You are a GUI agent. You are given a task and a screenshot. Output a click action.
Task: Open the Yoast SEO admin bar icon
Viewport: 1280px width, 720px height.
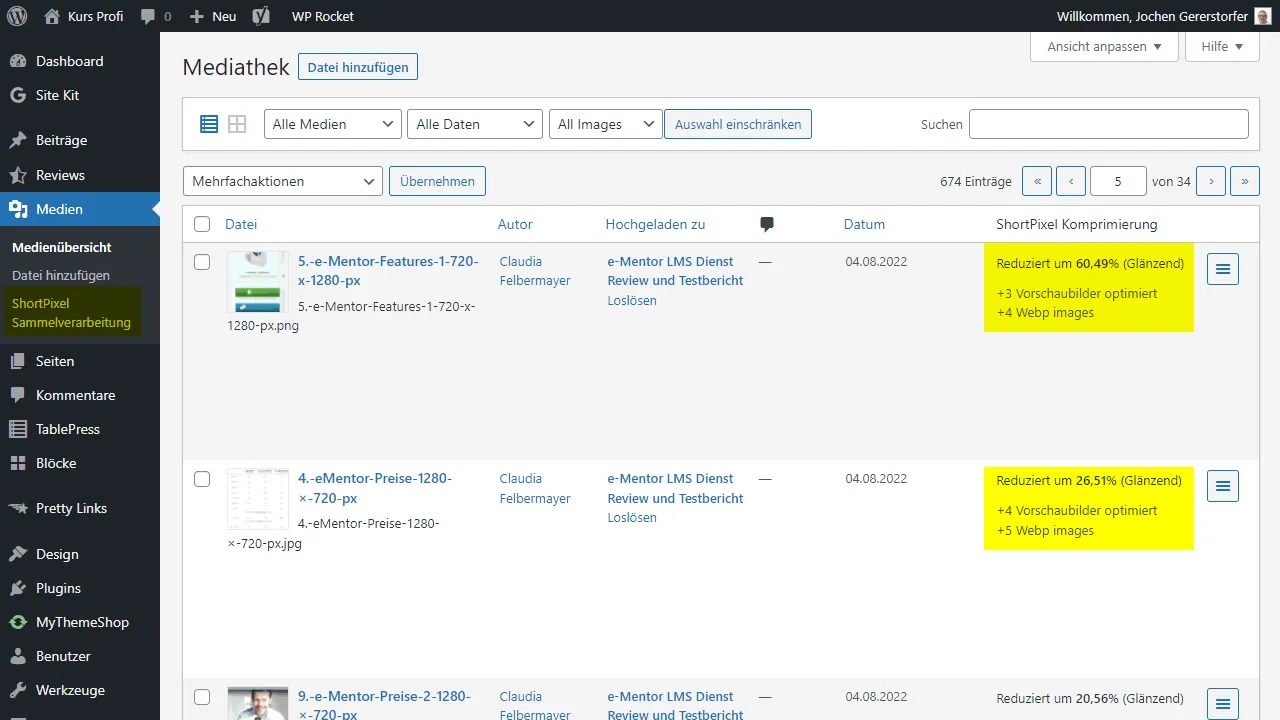pyautogui.click(x=261, y=16)
